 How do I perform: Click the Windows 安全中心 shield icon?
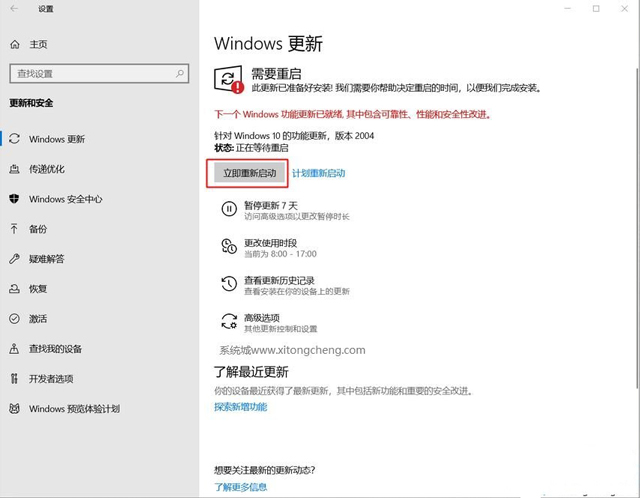point(14,199)
